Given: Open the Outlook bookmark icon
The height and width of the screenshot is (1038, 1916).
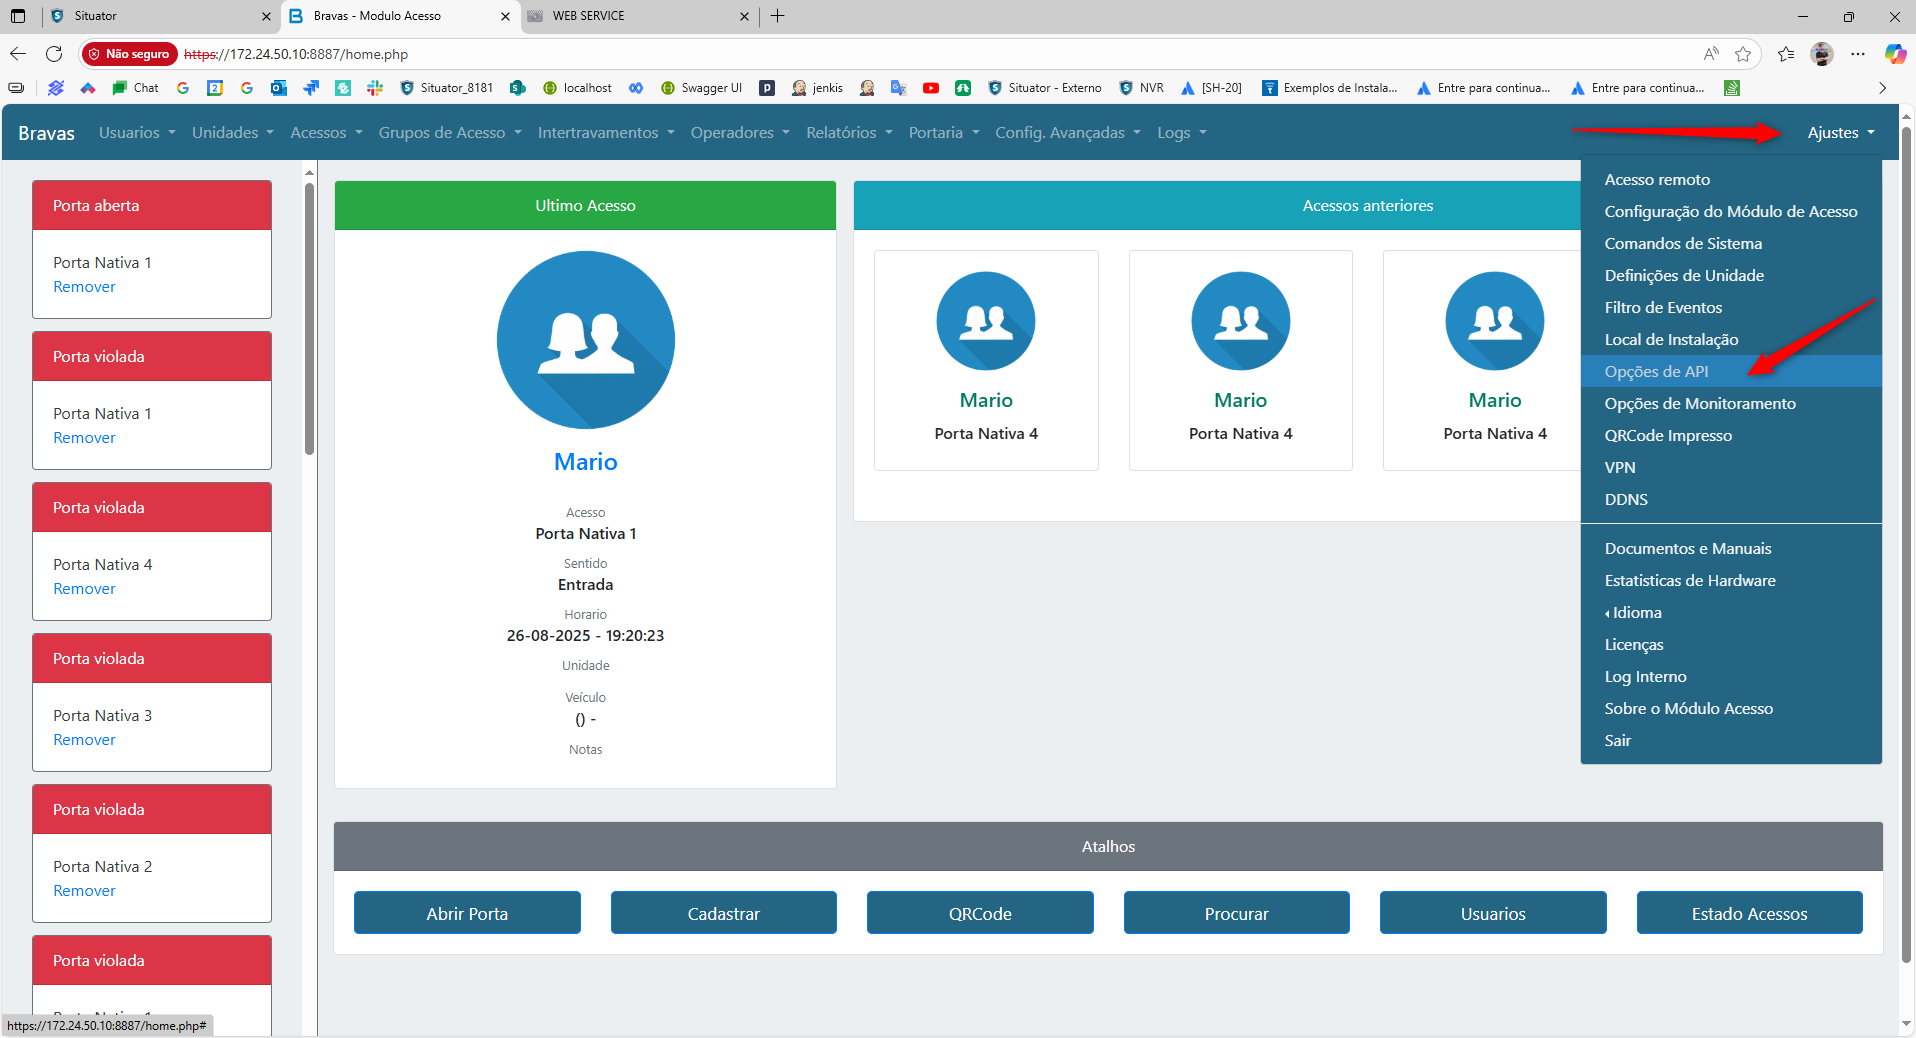Looking at the screenshot, I should (279, 88).
